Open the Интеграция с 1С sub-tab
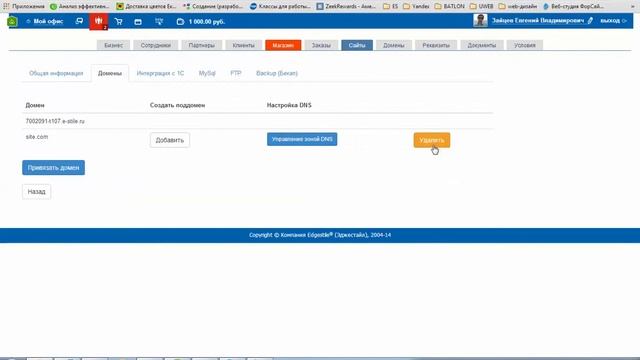 (x=160, y=73)
